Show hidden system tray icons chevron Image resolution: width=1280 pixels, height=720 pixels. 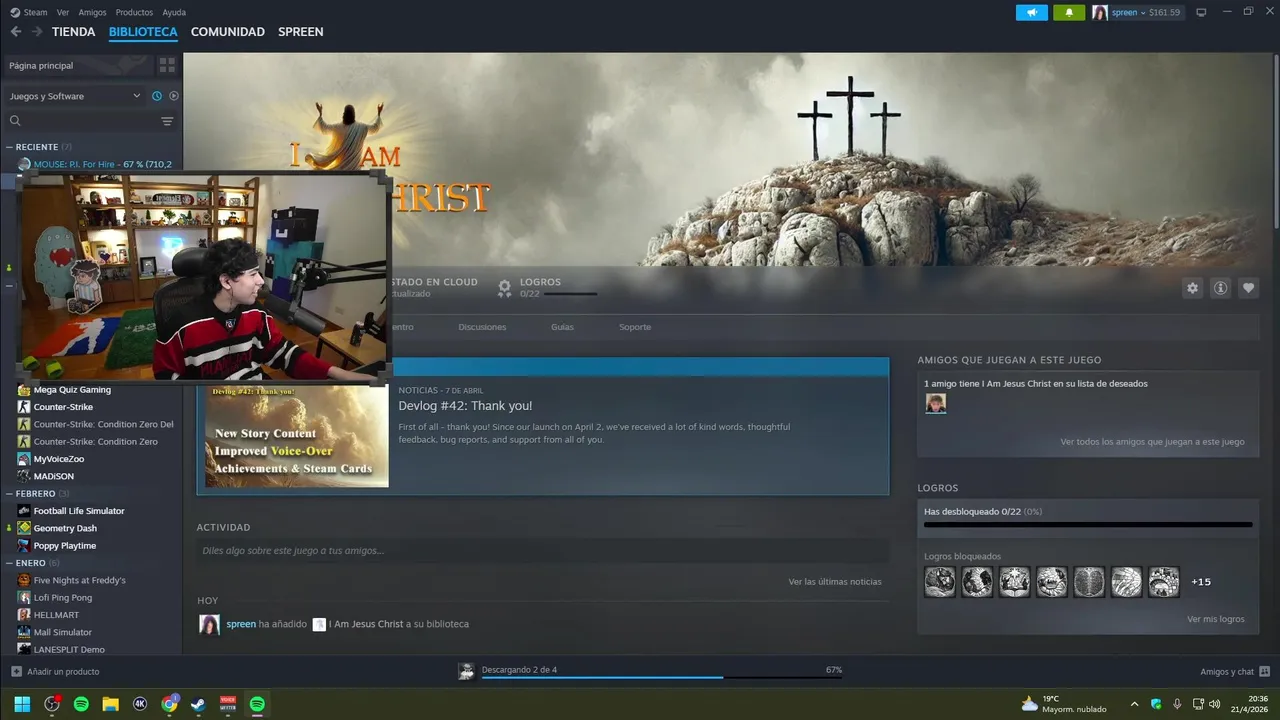1134,704
